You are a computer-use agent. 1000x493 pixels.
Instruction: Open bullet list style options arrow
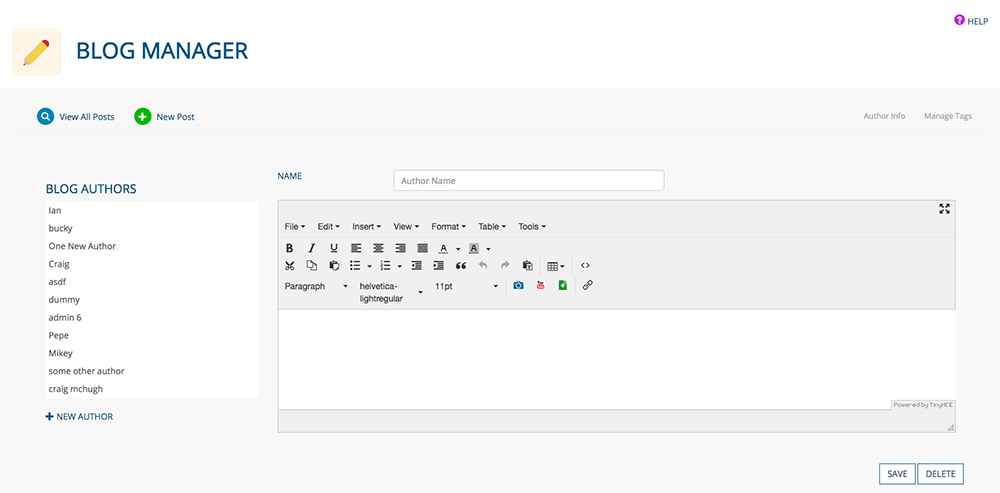coord(369,266)
